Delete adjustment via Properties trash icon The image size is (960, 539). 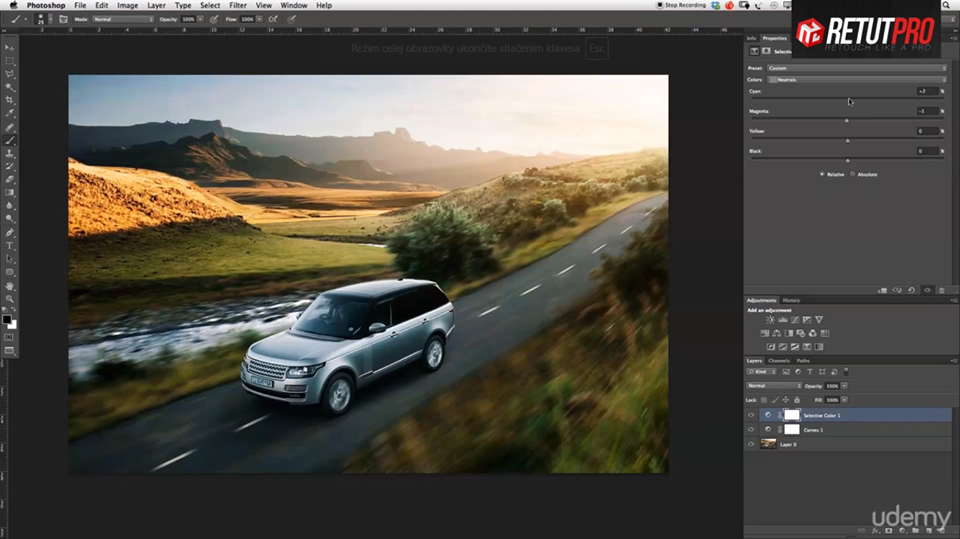click(941, 290)
